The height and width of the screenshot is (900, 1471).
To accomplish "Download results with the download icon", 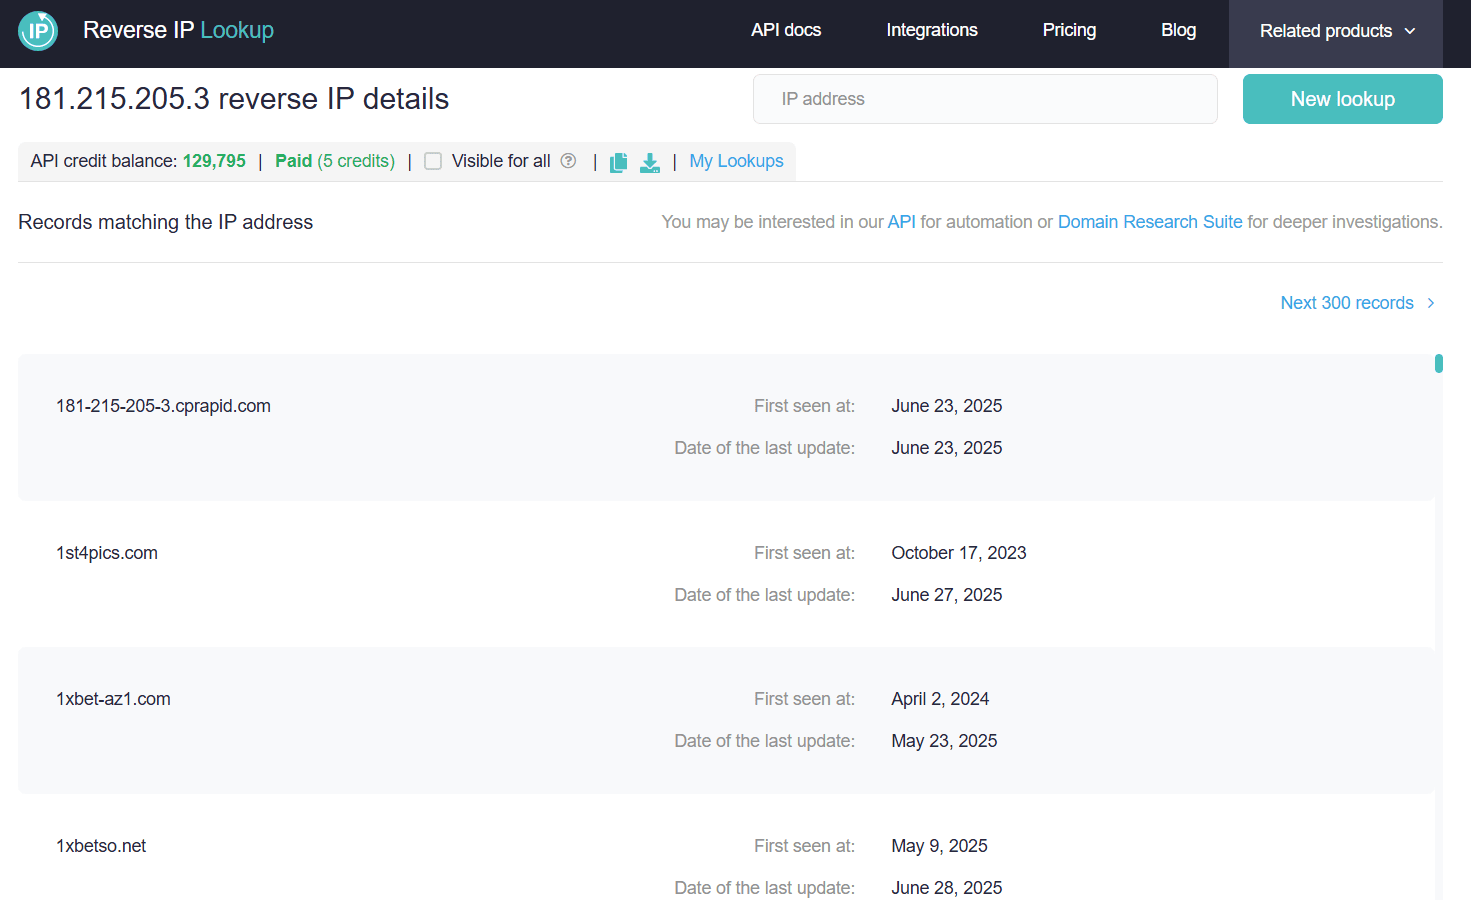I will (x=650, y=162).
